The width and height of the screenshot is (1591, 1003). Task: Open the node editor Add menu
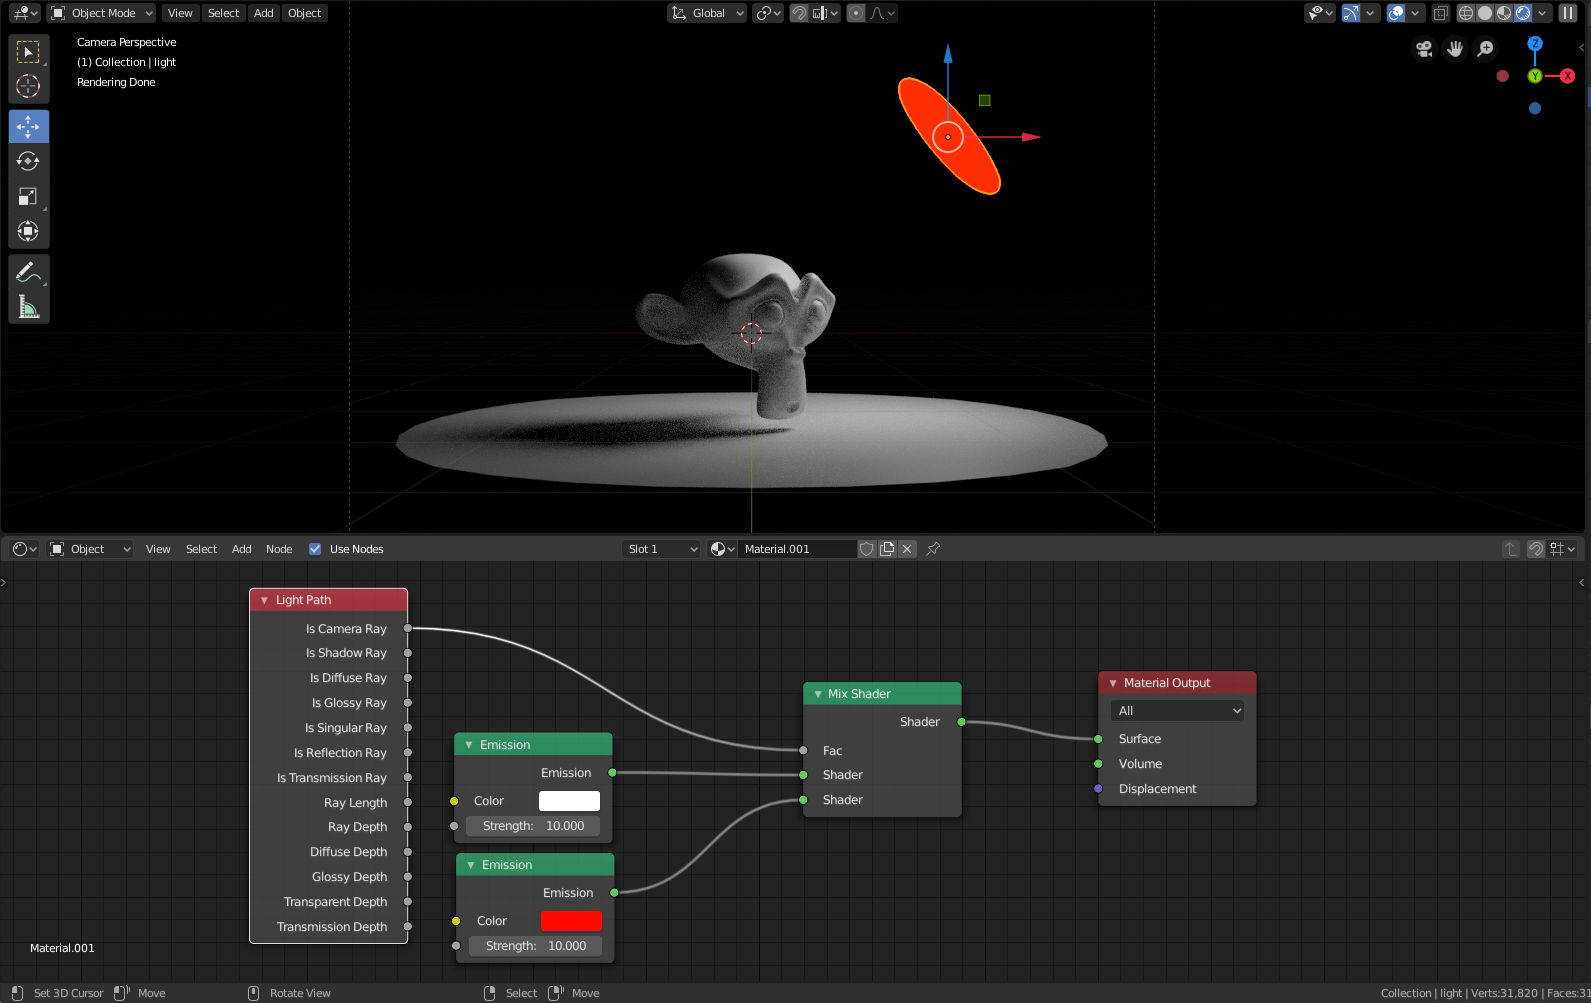(x=242, y=549)
